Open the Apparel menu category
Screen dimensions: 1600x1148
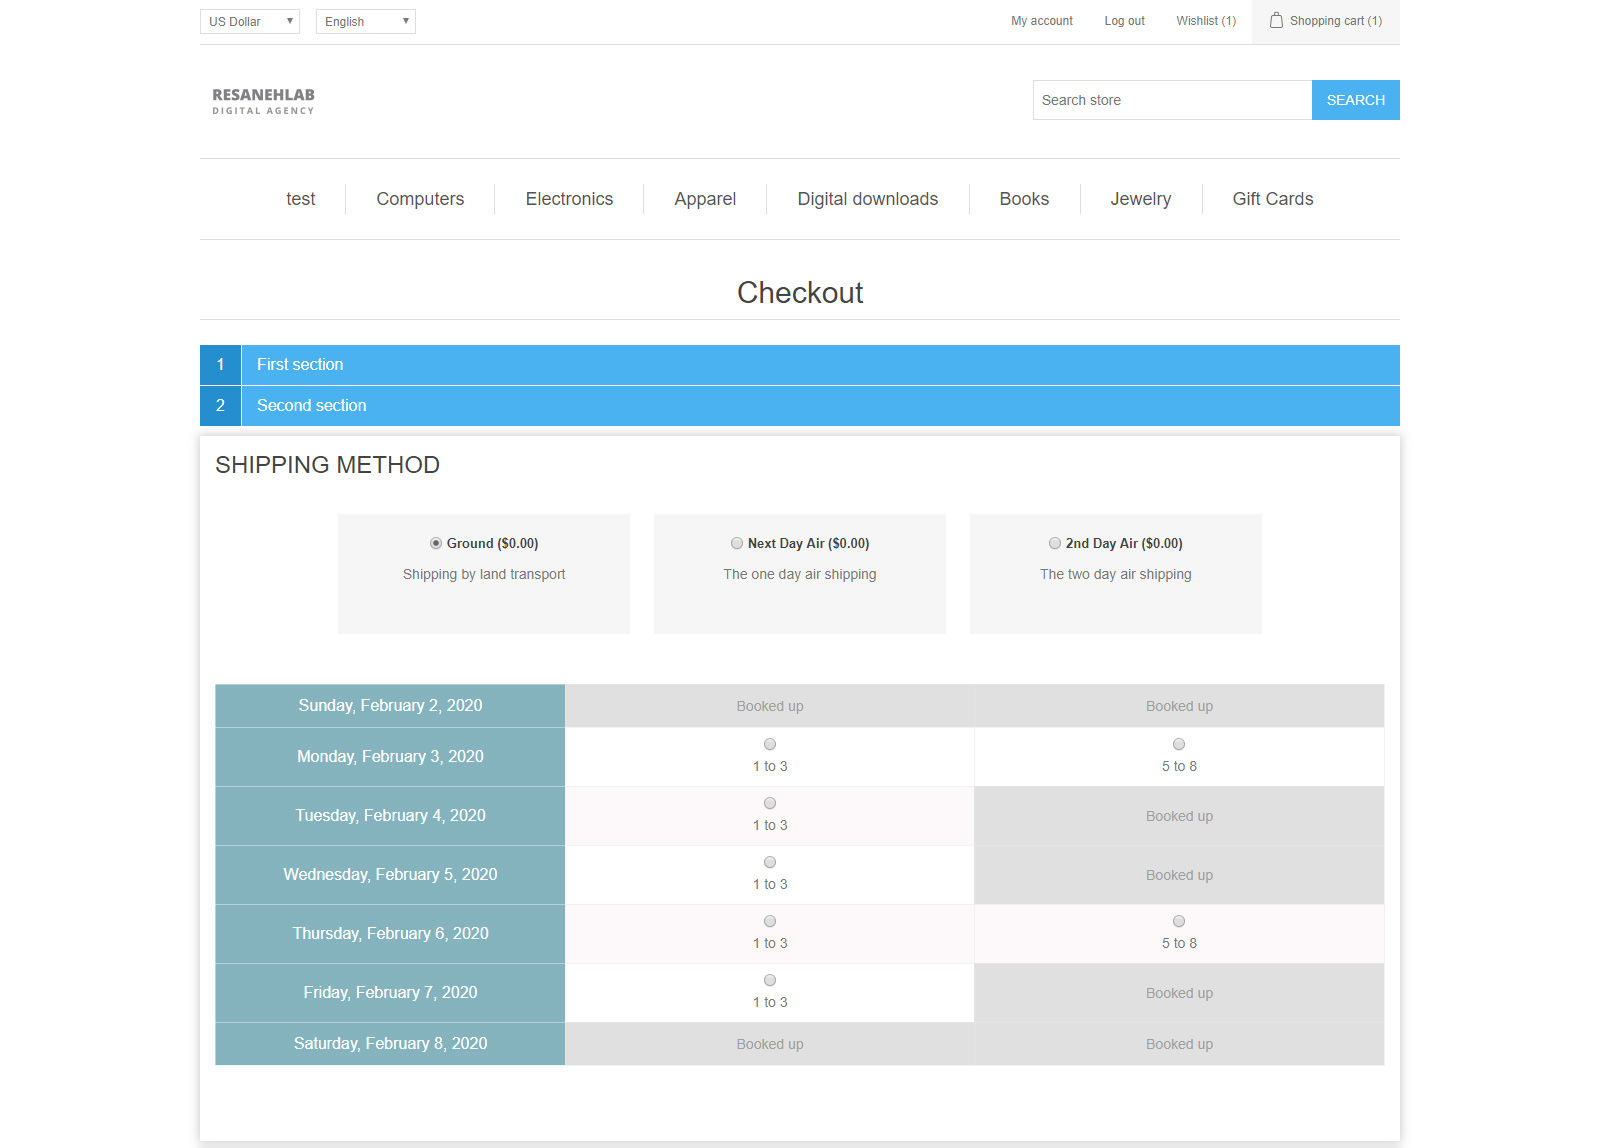(705, 199)
